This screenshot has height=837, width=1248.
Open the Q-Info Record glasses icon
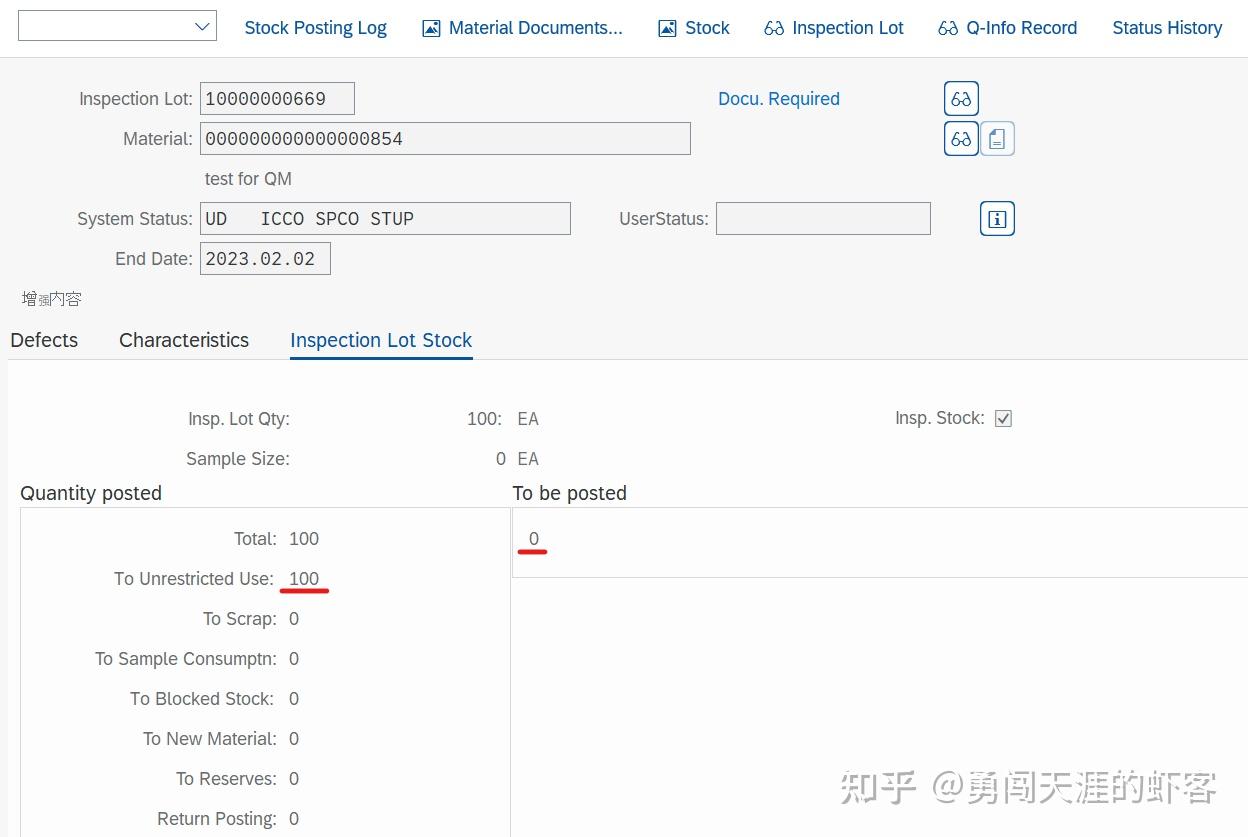pos(948,27)
